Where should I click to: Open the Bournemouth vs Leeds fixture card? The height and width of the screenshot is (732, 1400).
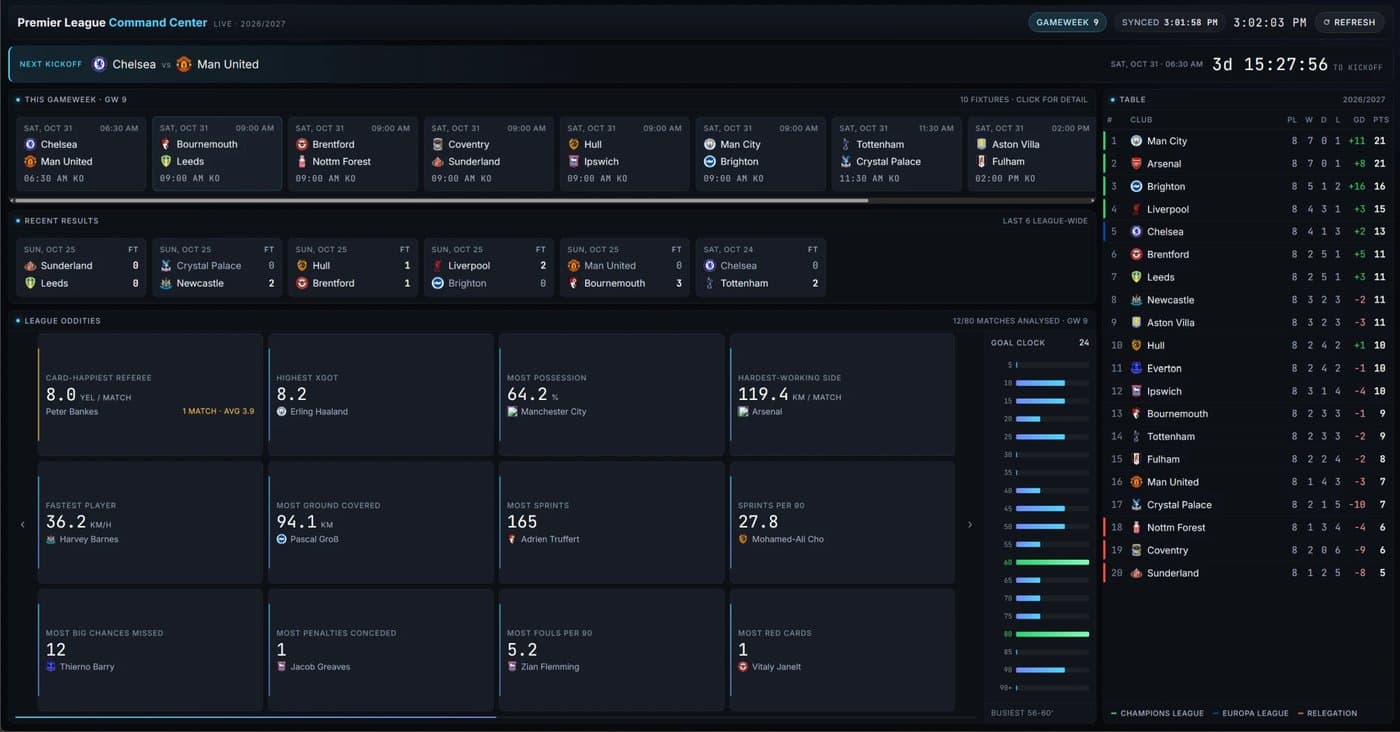217,154
